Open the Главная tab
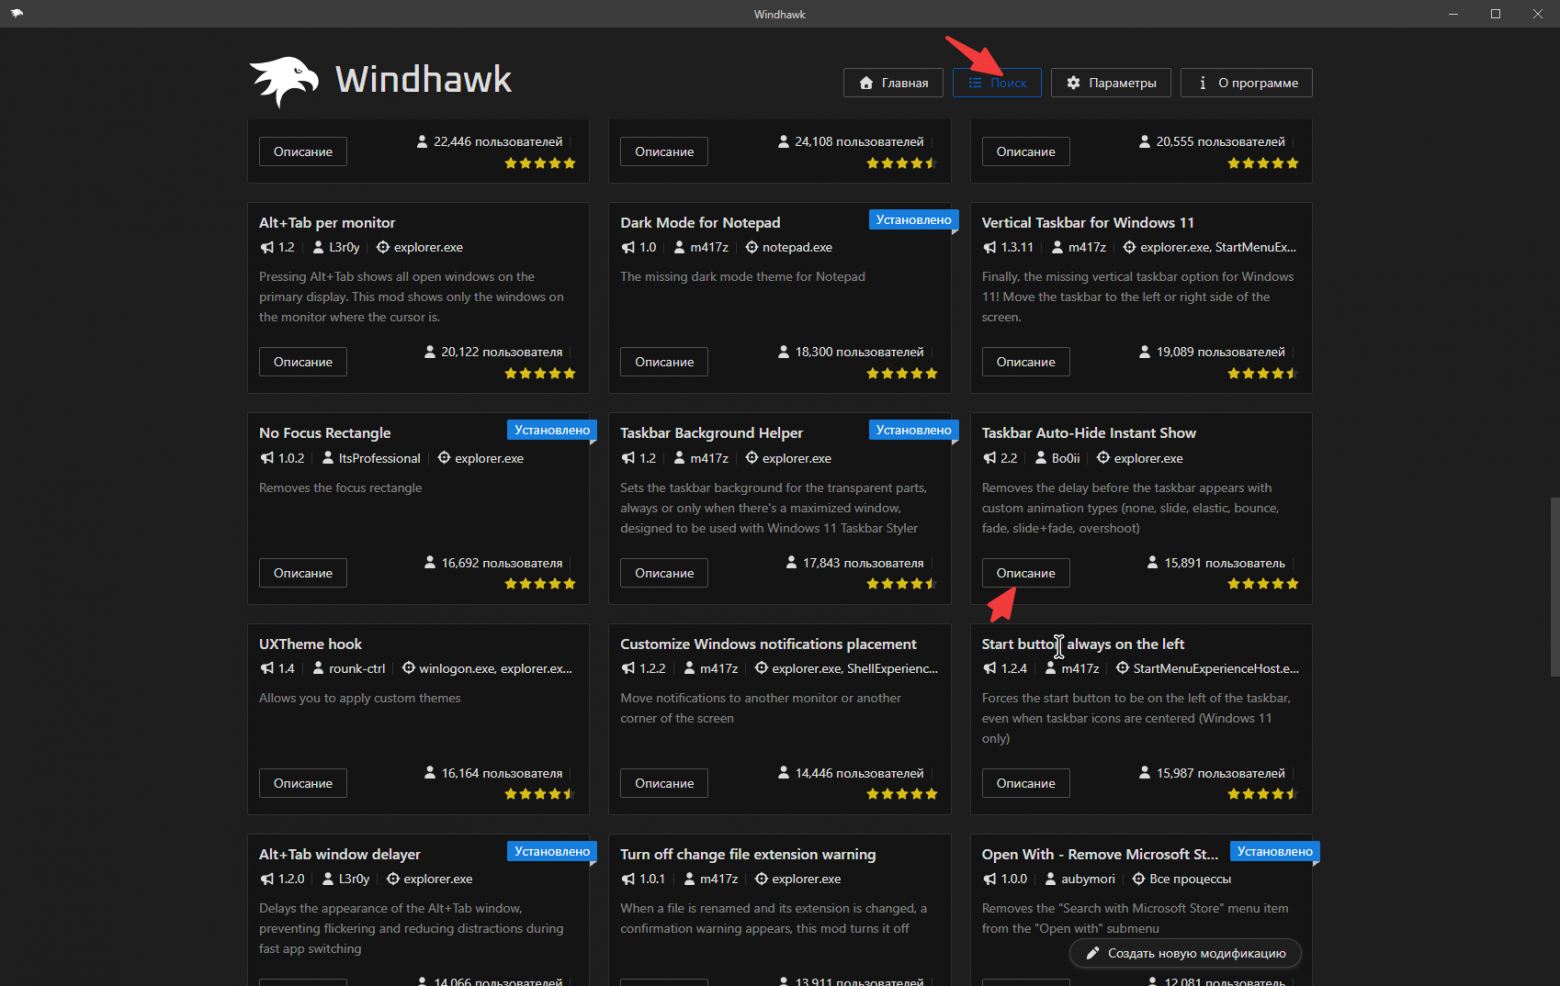 [893, 83]
